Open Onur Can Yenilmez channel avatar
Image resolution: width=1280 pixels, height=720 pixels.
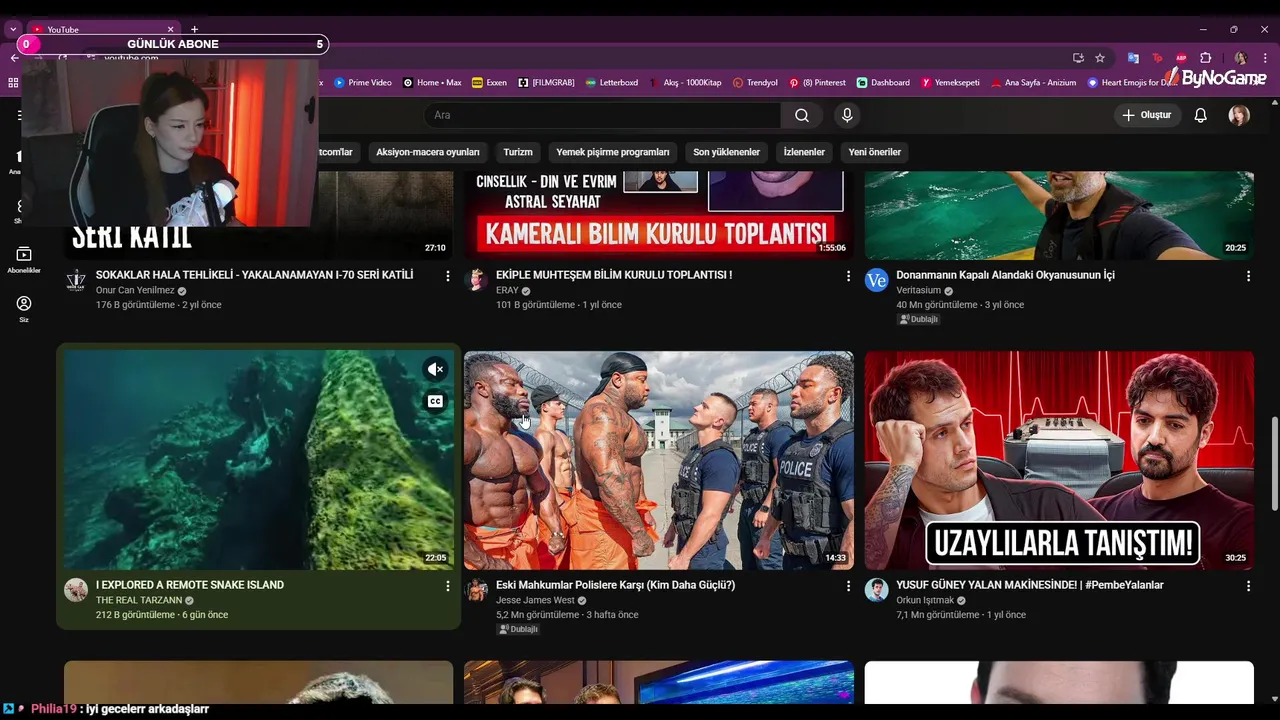pos(76,279)
